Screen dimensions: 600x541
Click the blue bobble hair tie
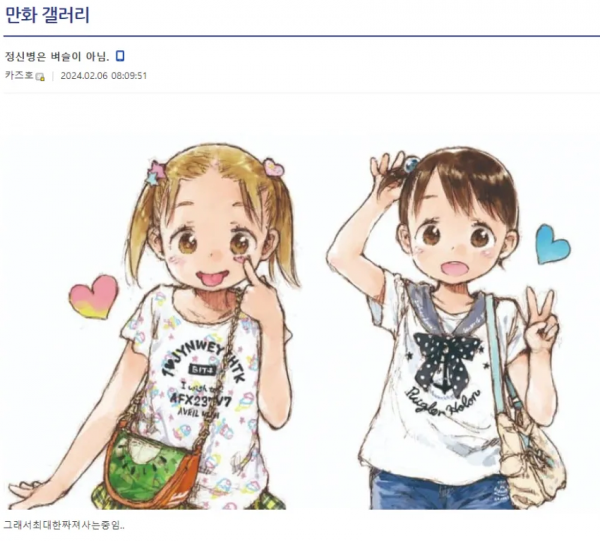coord(411,164)
